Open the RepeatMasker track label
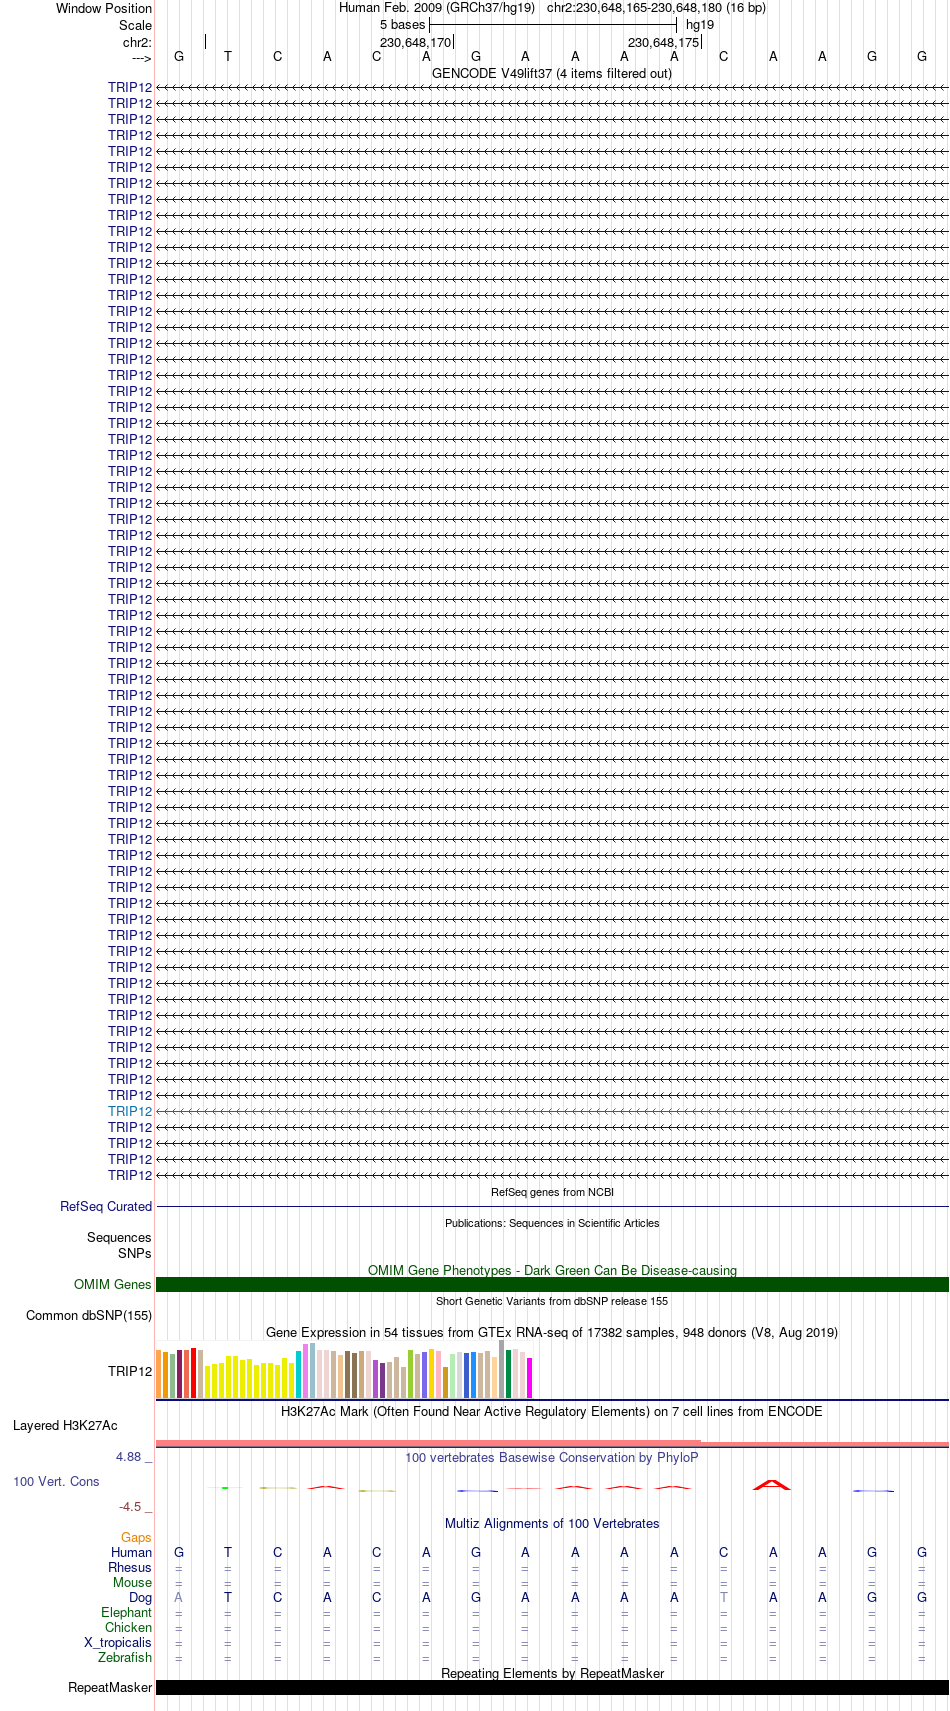The width and height of the screenshot is (950, 1711). point(110,1687)
